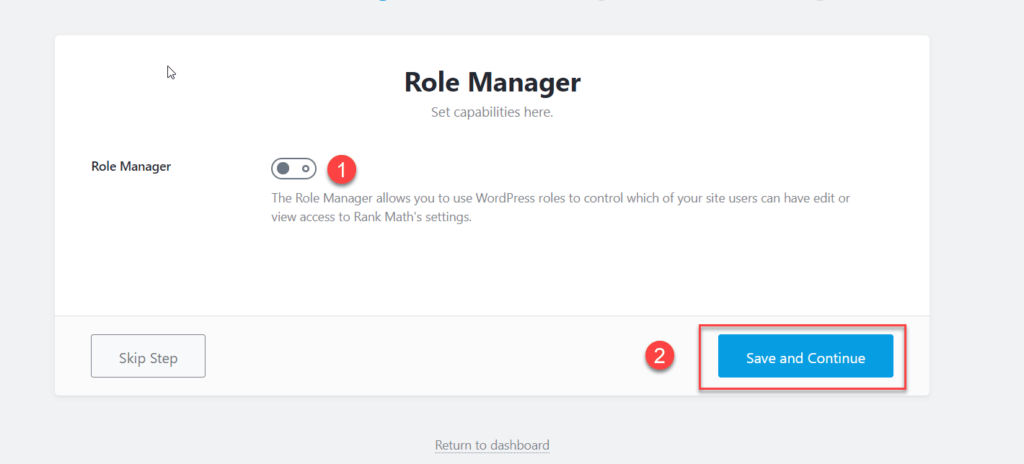Click the 'Set capabilities here.' subtitle

pyautogui.click(x=492, y=112)
